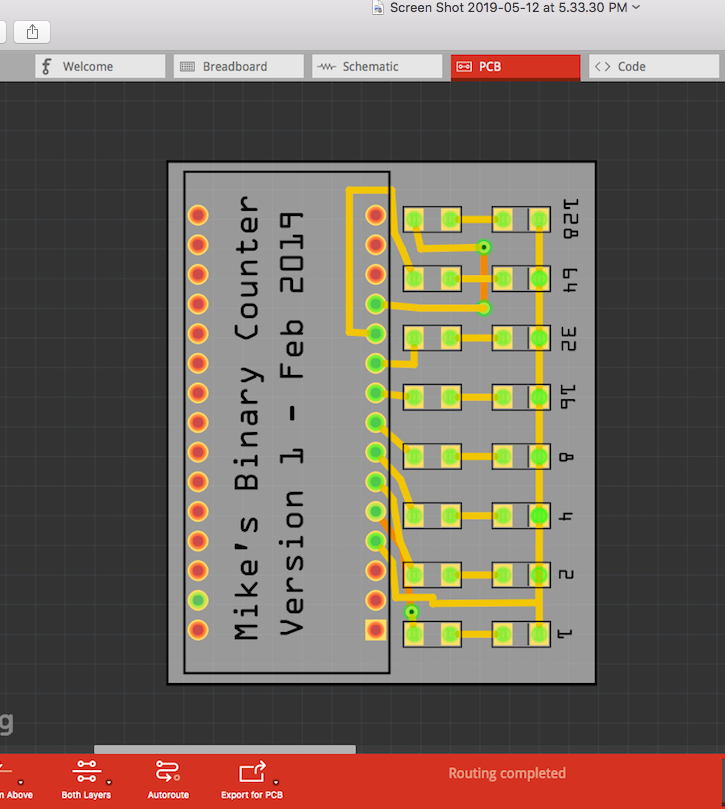Click the horizontal scrollbar below the canvas

224,749
